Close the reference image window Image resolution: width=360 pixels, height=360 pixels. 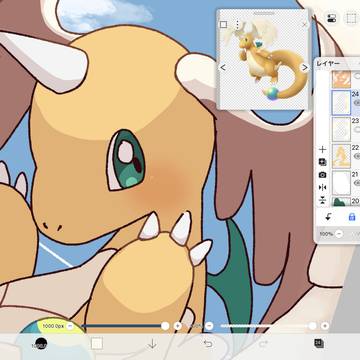pos(304,24)
